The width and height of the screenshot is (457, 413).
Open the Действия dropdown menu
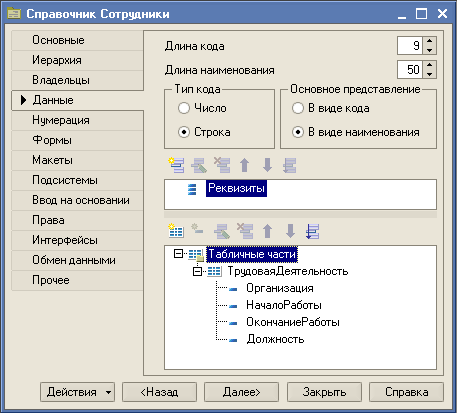click(77, 392)
